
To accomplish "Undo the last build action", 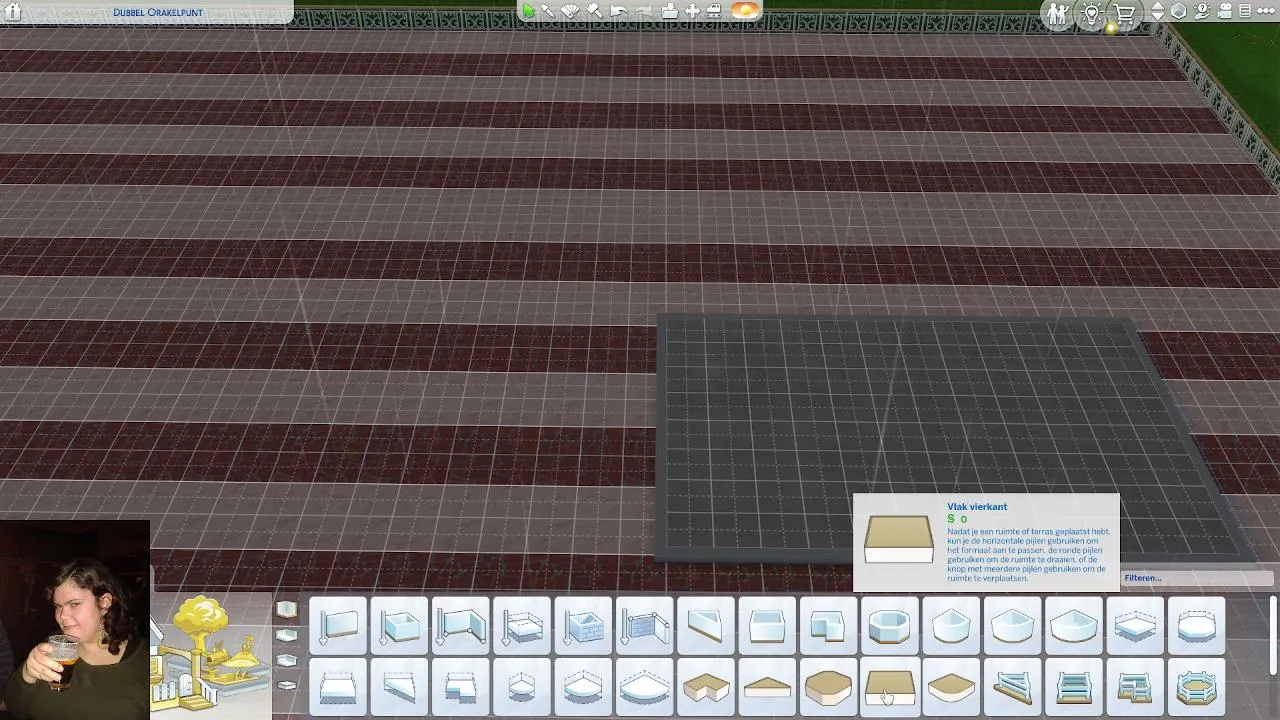I will 618,11.
